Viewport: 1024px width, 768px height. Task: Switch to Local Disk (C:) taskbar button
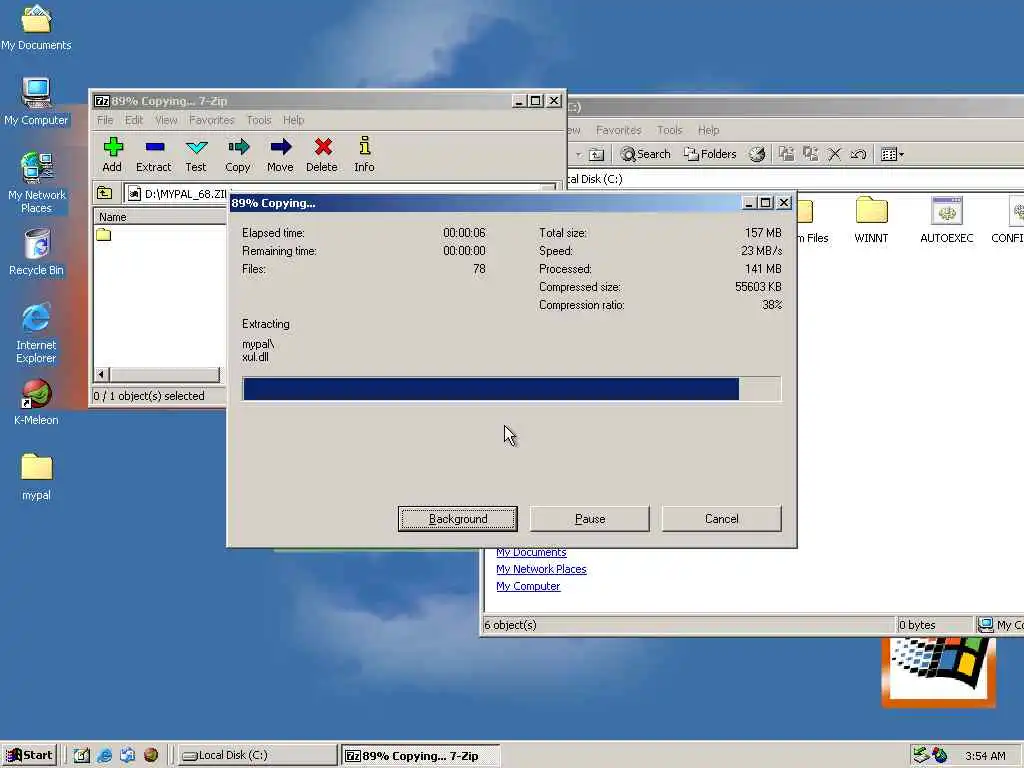click(257, 755)
